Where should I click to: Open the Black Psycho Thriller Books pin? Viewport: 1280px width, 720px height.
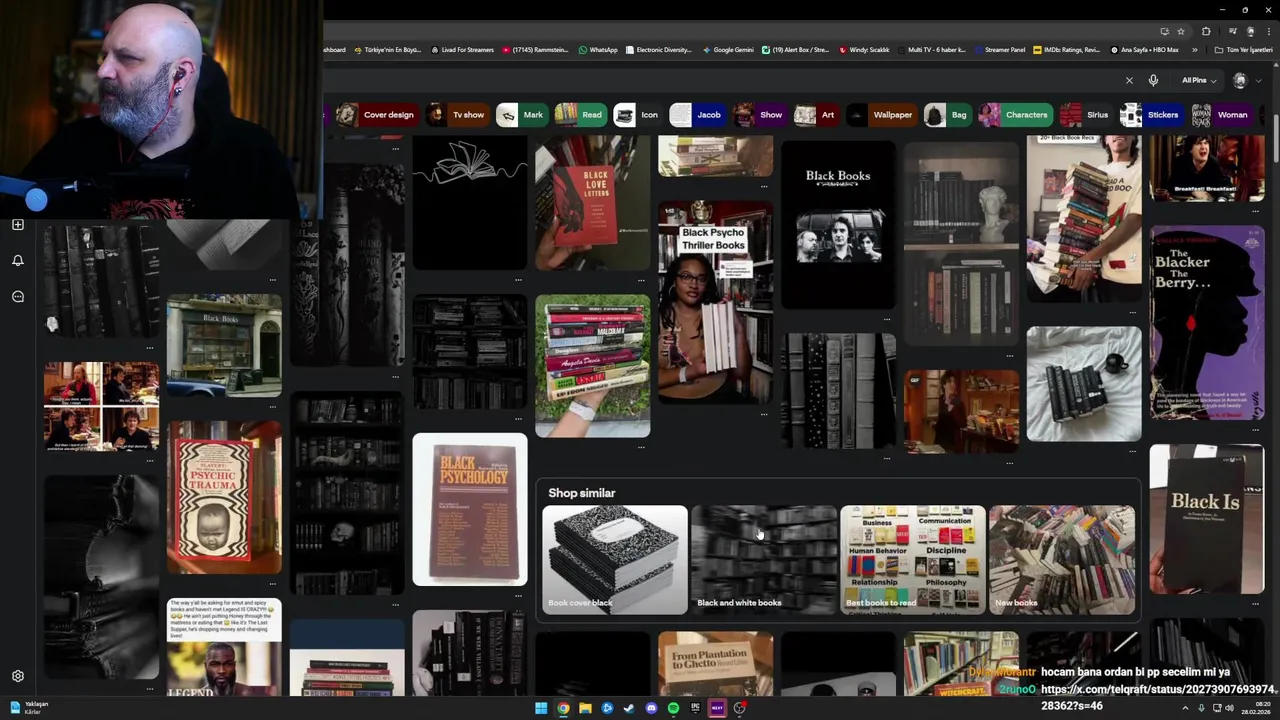point(715,302)
